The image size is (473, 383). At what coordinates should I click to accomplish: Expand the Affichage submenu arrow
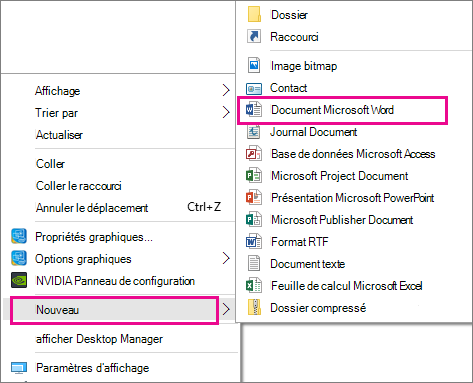coord(226,90)
